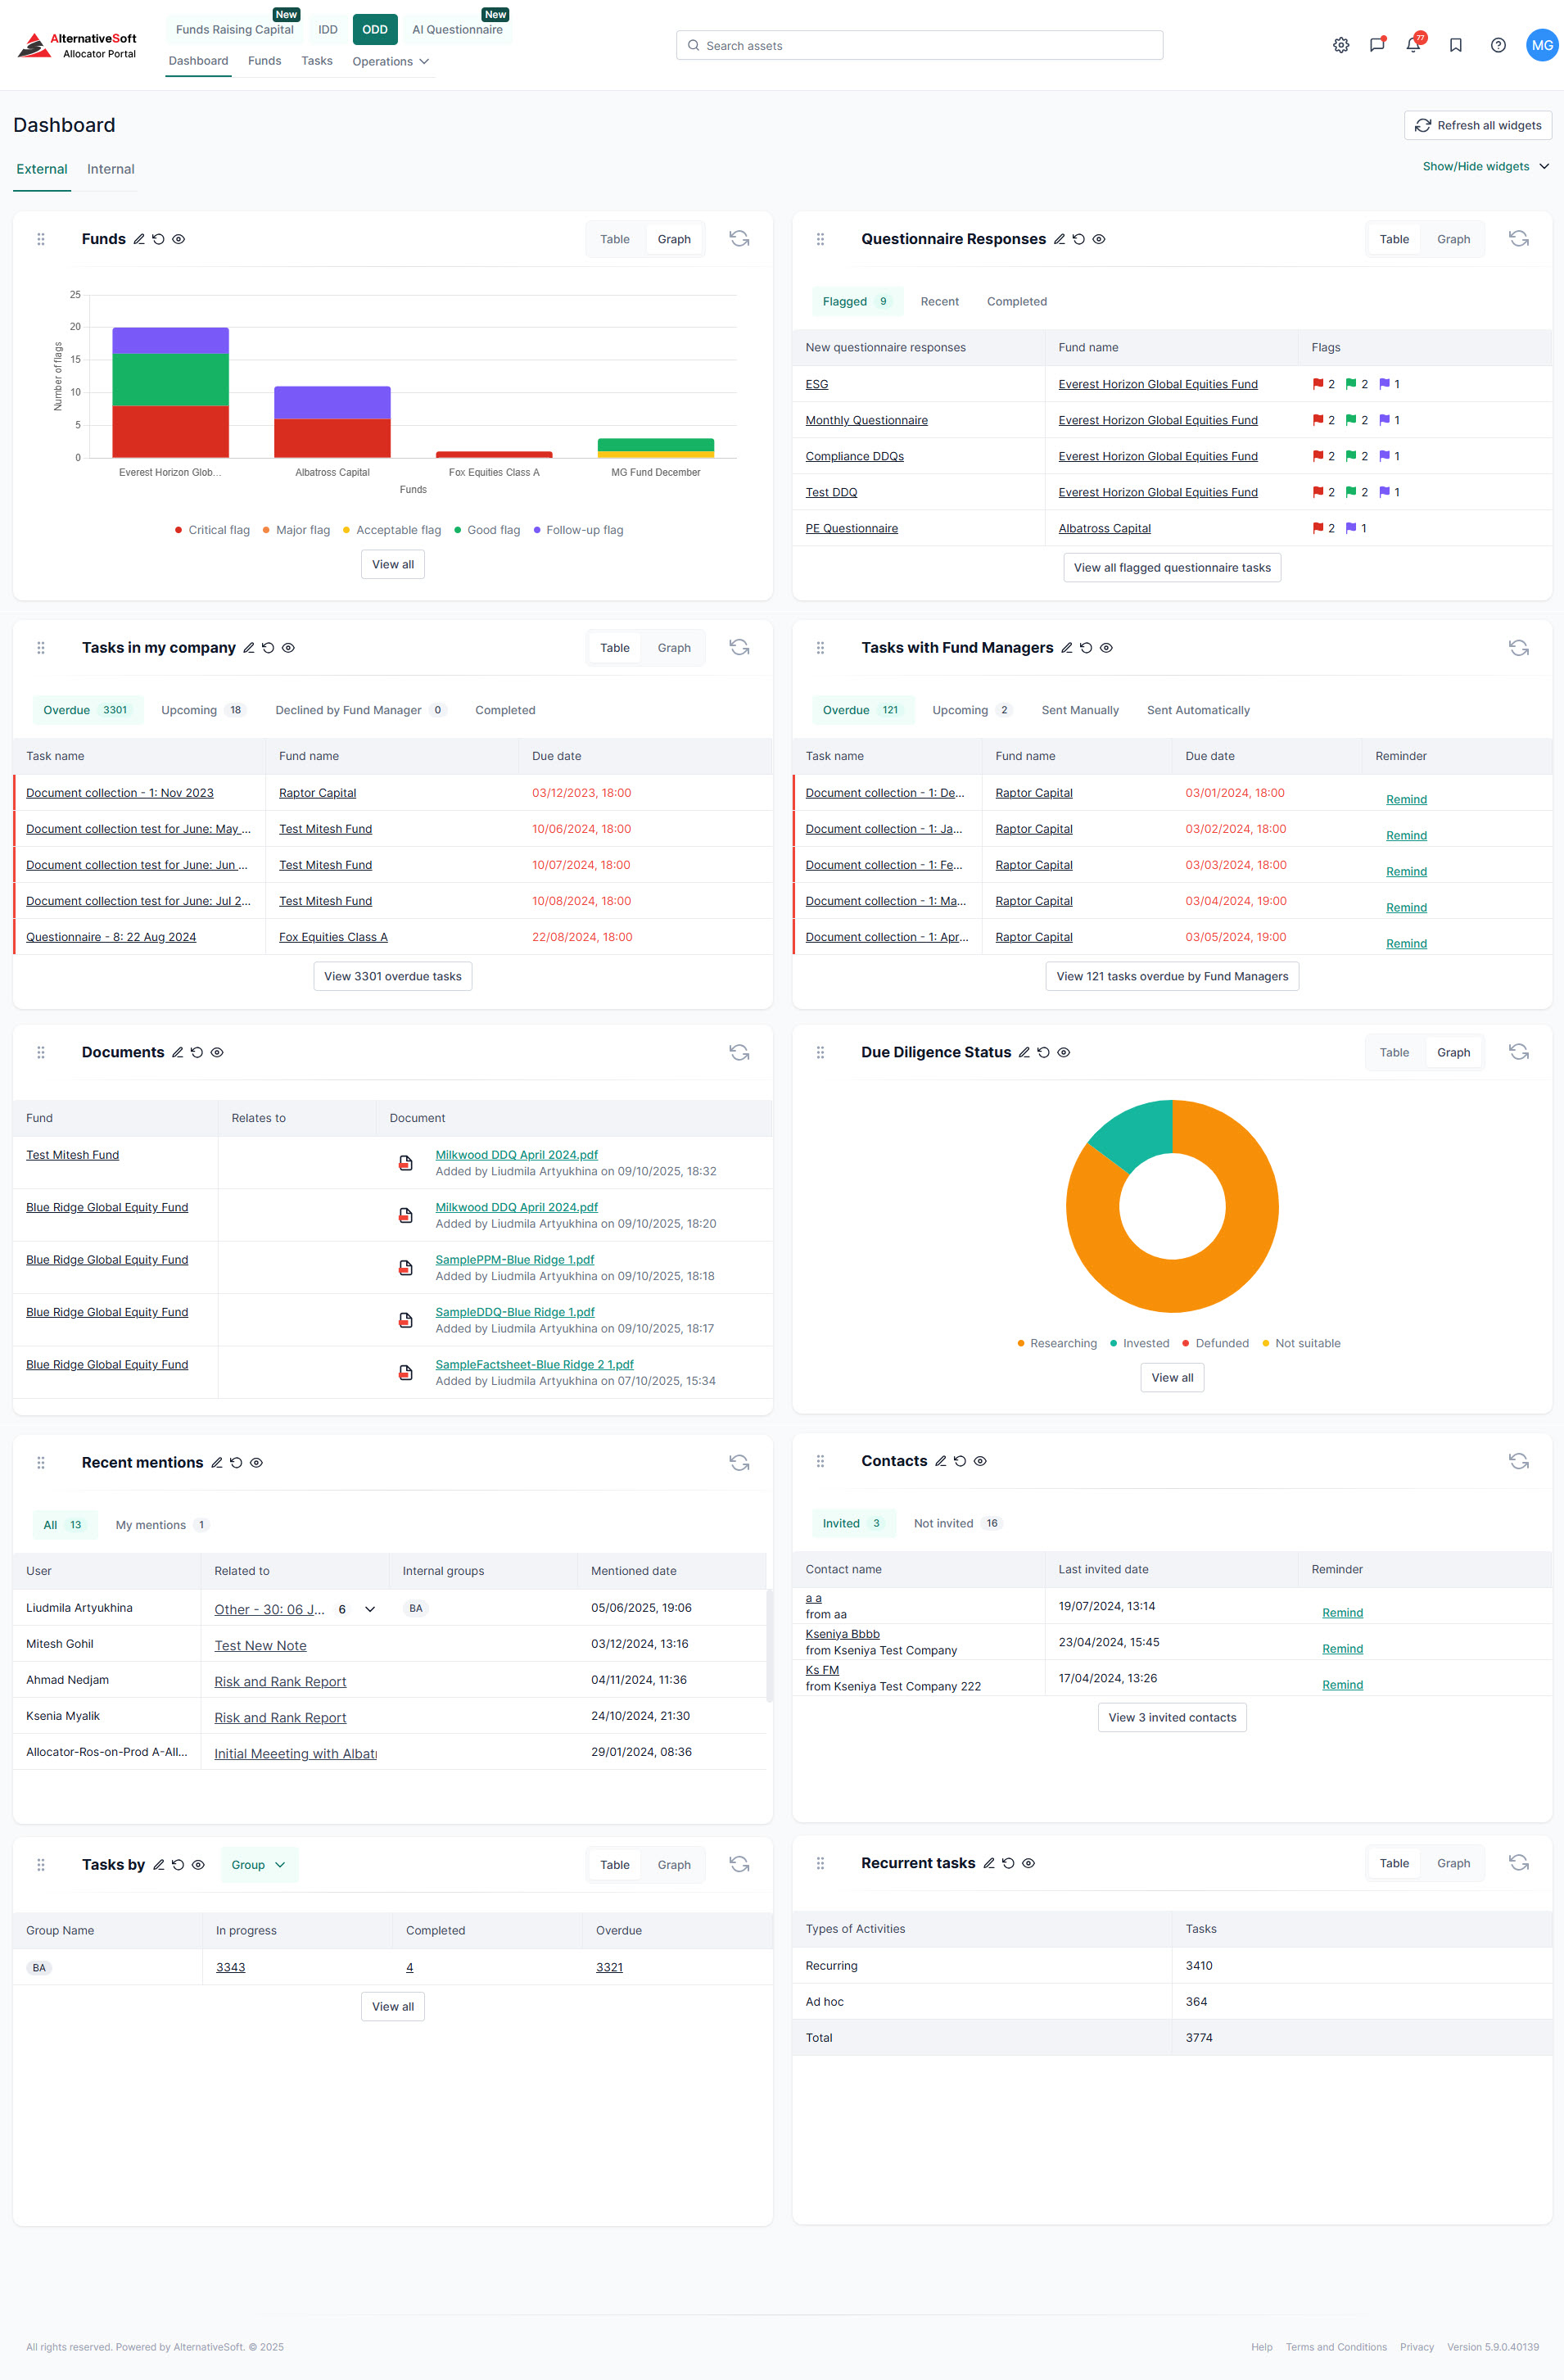Open the Raptor Capital fund link
1564x2380 pixels.
317,792
